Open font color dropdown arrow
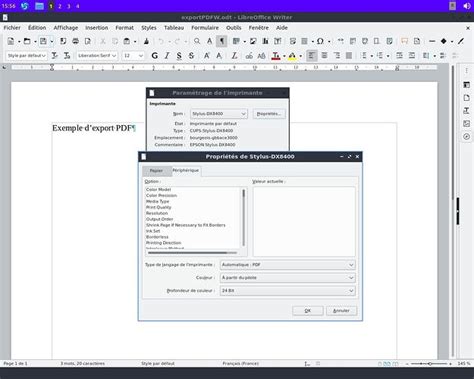Image resolution: width=474 pixels, height=379 pixels. 284,56
